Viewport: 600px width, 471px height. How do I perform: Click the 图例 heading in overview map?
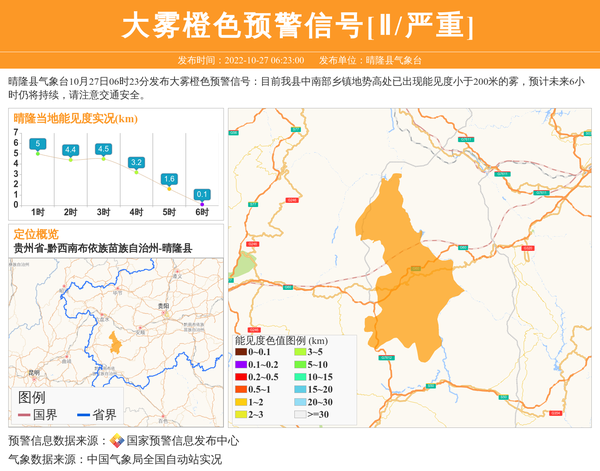click(31, 397)
